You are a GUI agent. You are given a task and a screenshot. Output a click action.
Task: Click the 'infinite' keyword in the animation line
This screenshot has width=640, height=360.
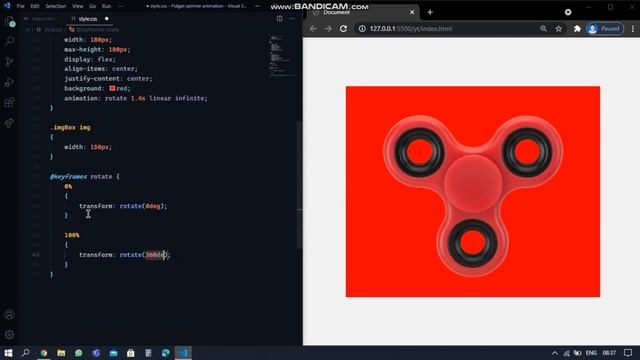[189, 98]
